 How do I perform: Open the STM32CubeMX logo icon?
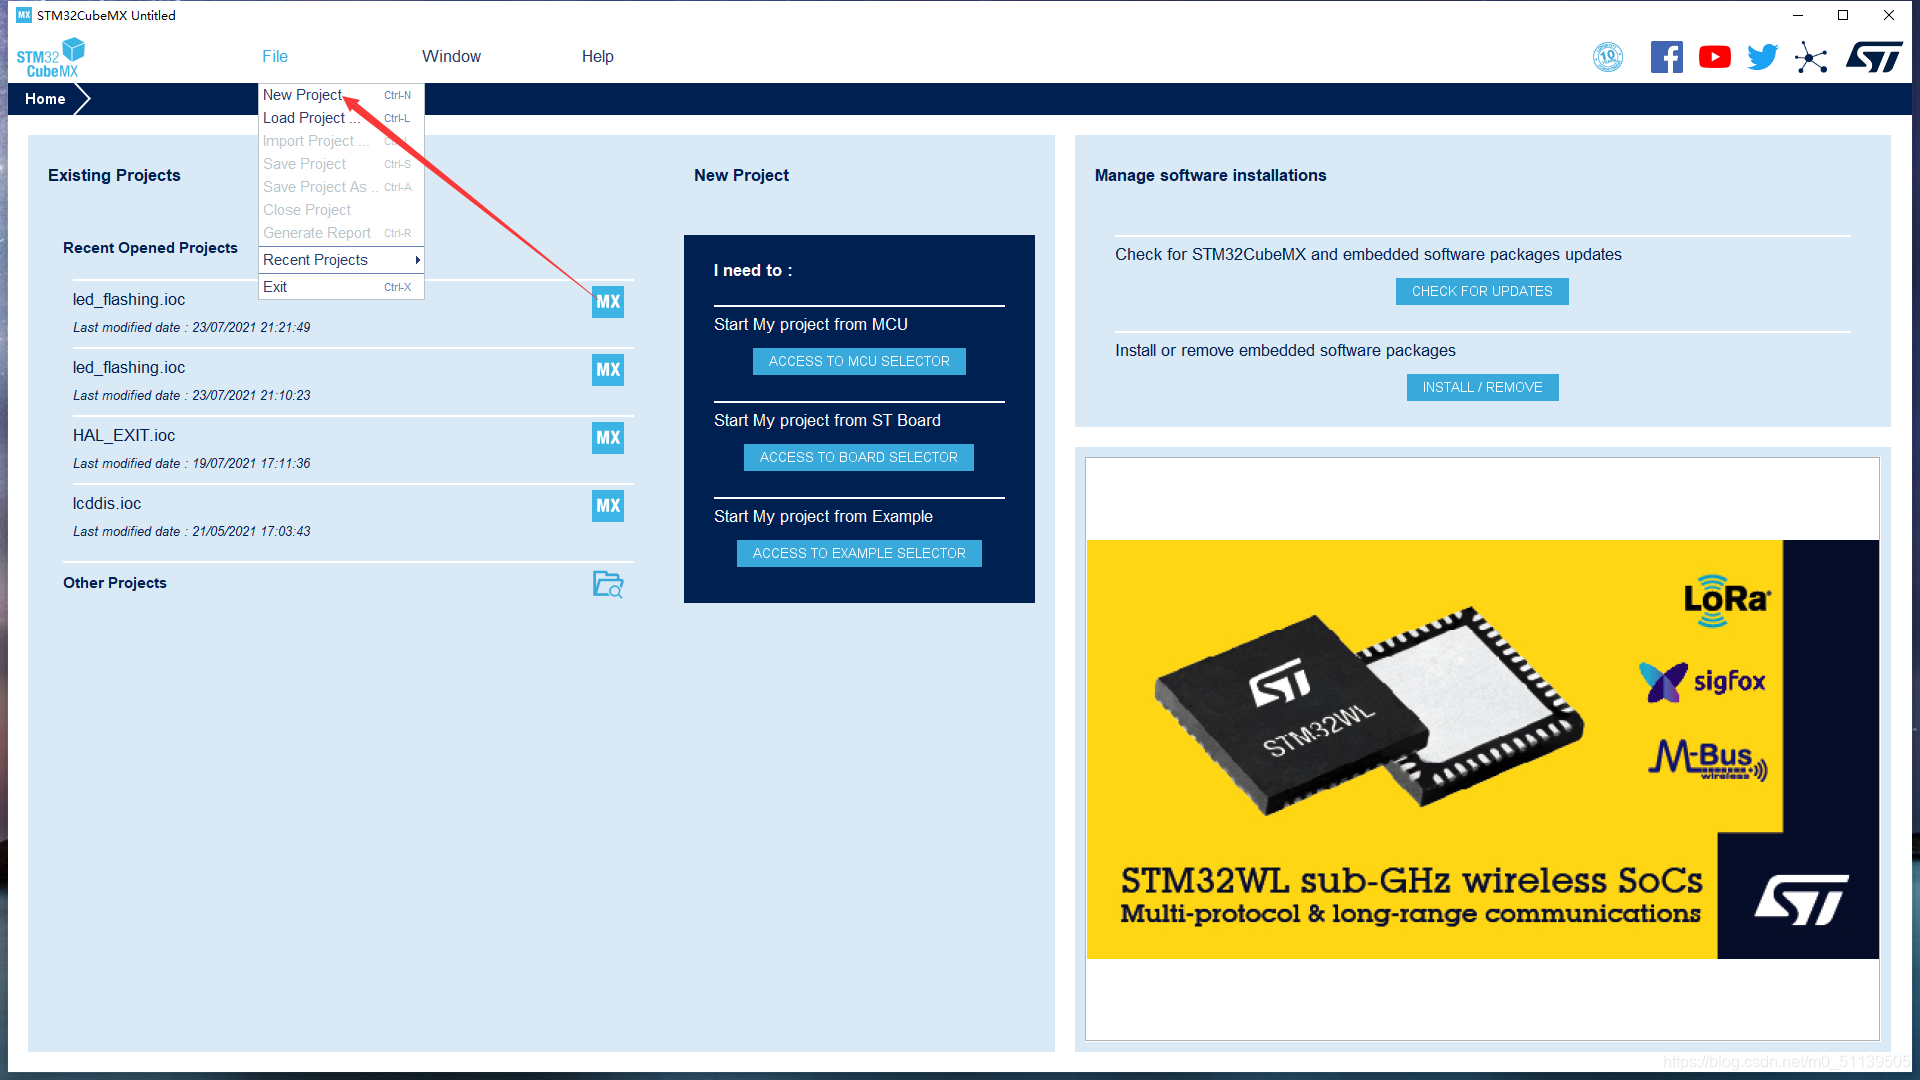[x=51, y=58]
